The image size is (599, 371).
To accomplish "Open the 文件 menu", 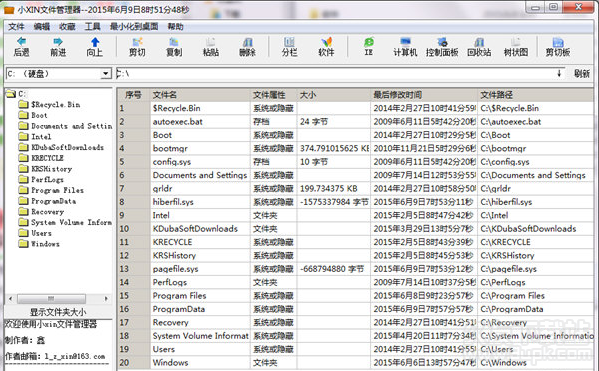I will pyautogui.click(x=16, y=26).
